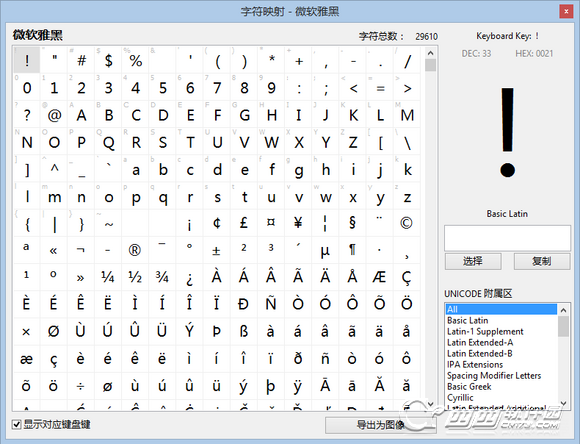Click the 选择 button
This screenshot has width=580, height=444.
tap(473, 261)
